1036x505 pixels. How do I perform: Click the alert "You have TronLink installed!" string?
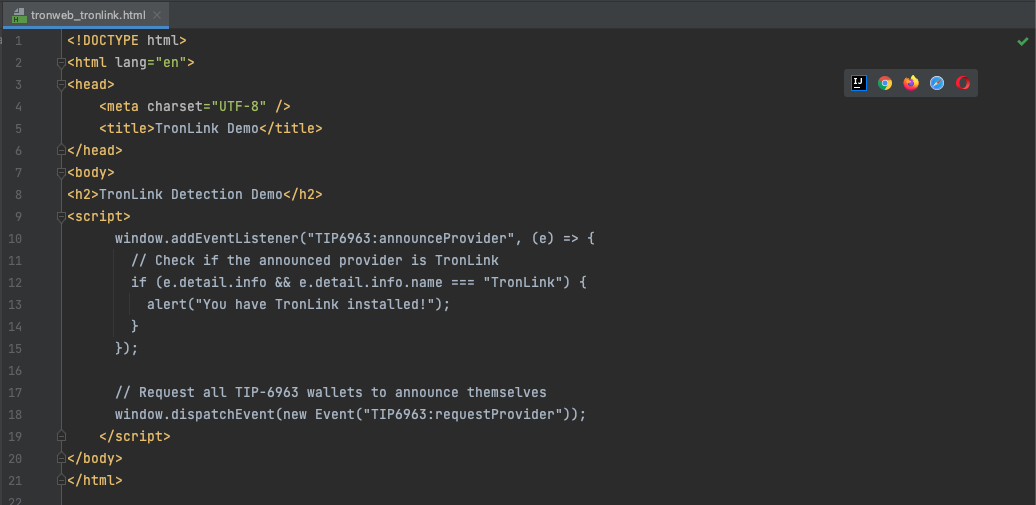tap(314, 304)
